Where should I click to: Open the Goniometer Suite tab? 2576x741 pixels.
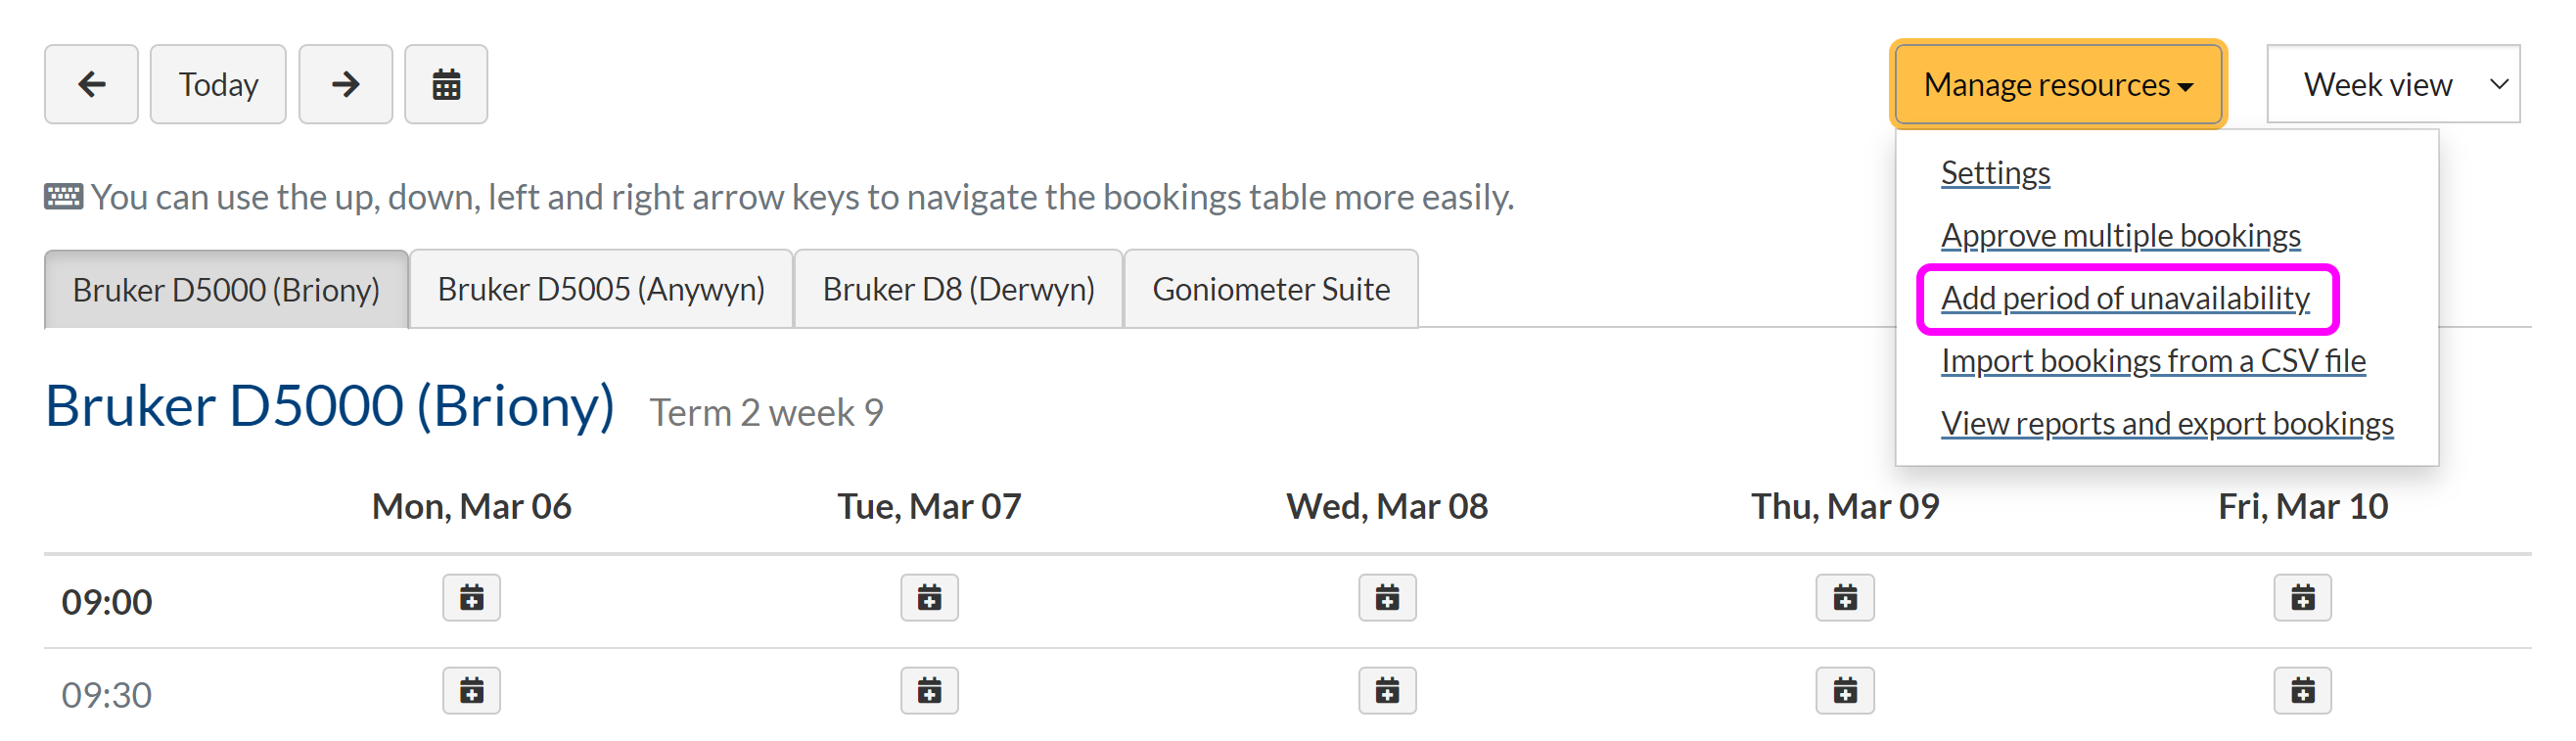point(1270,289)
